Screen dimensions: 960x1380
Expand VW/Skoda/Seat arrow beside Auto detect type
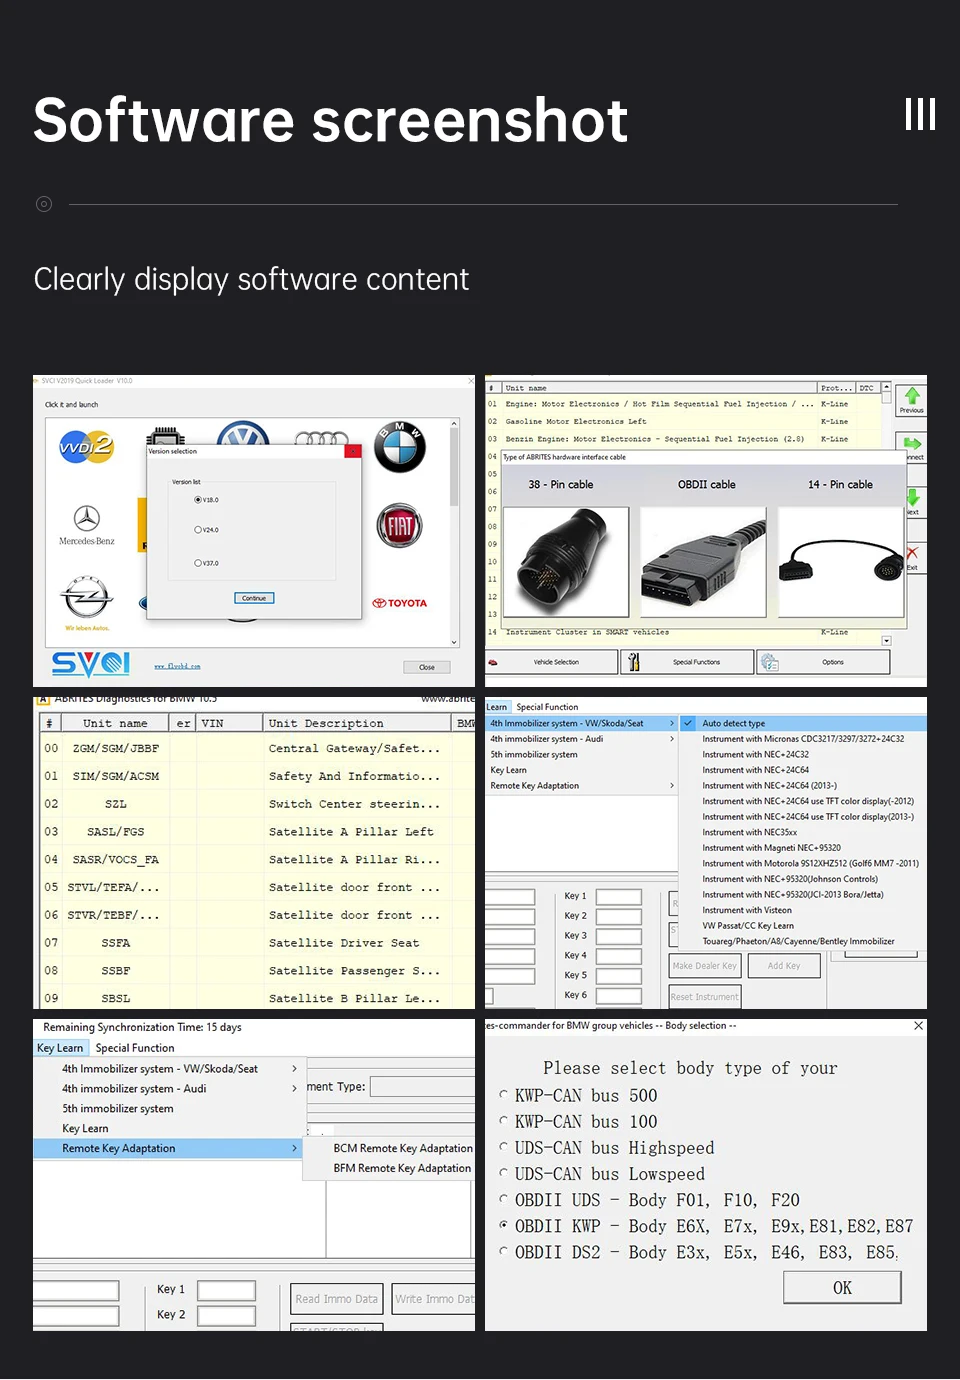(672, 723)
